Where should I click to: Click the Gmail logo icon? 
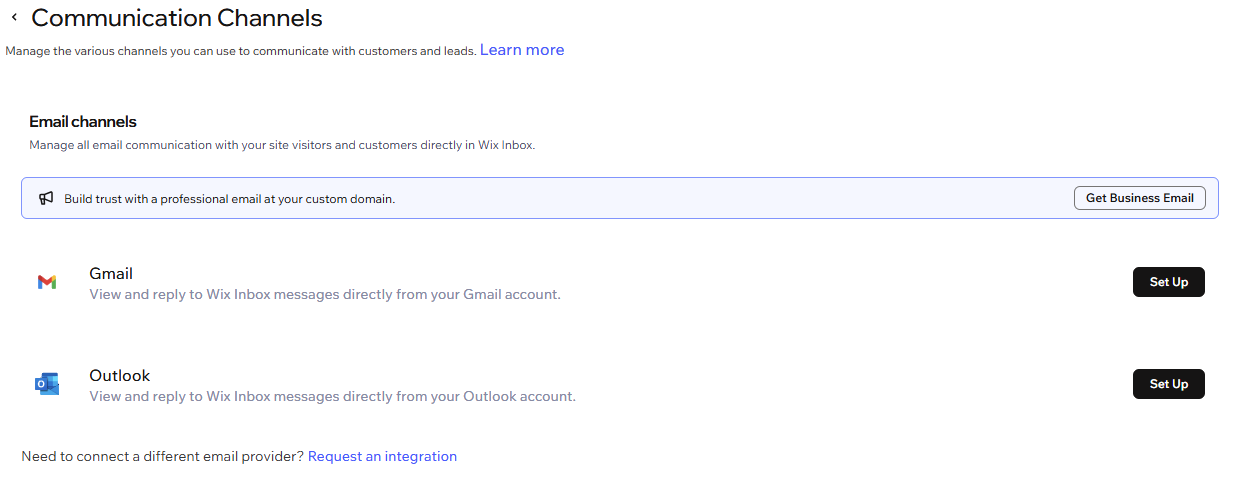[x=47, y=283]
